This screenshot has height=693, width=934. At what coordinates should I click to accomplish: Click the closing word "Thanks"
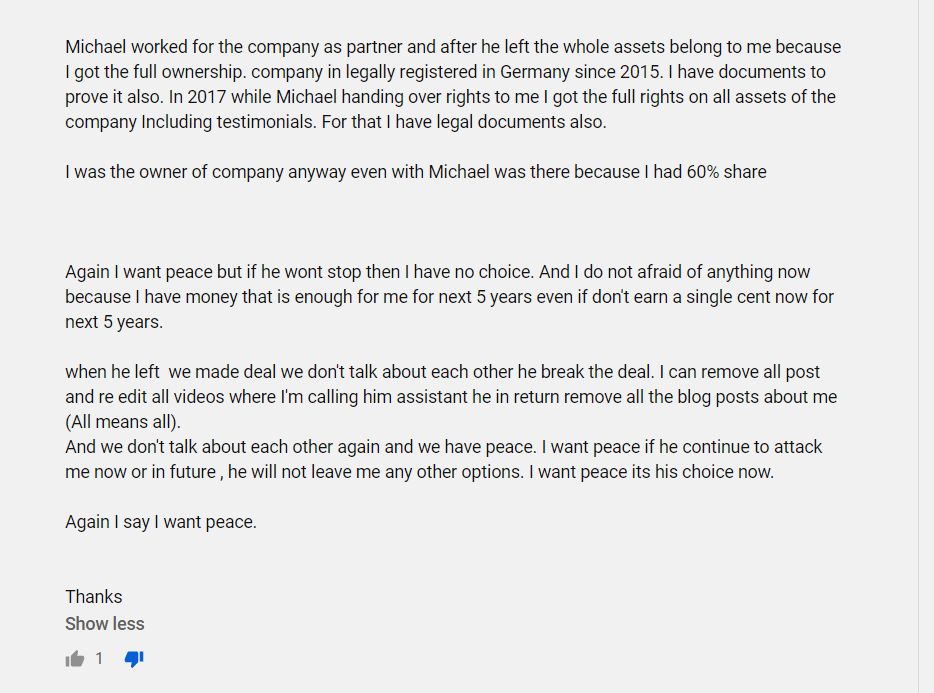[x=94, y=597]
